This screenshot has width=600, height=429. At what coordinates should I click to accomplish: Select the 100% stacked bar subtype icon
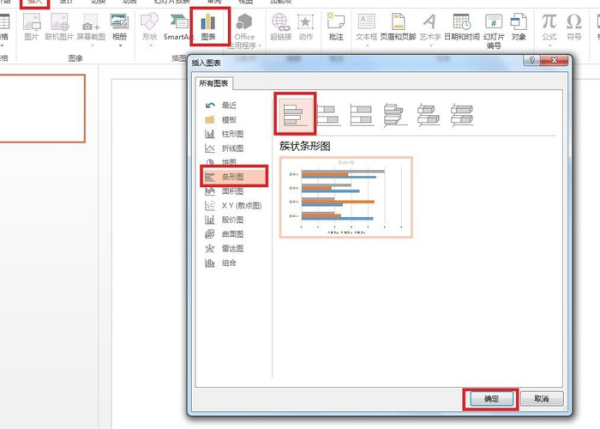[x=362, y=115]
